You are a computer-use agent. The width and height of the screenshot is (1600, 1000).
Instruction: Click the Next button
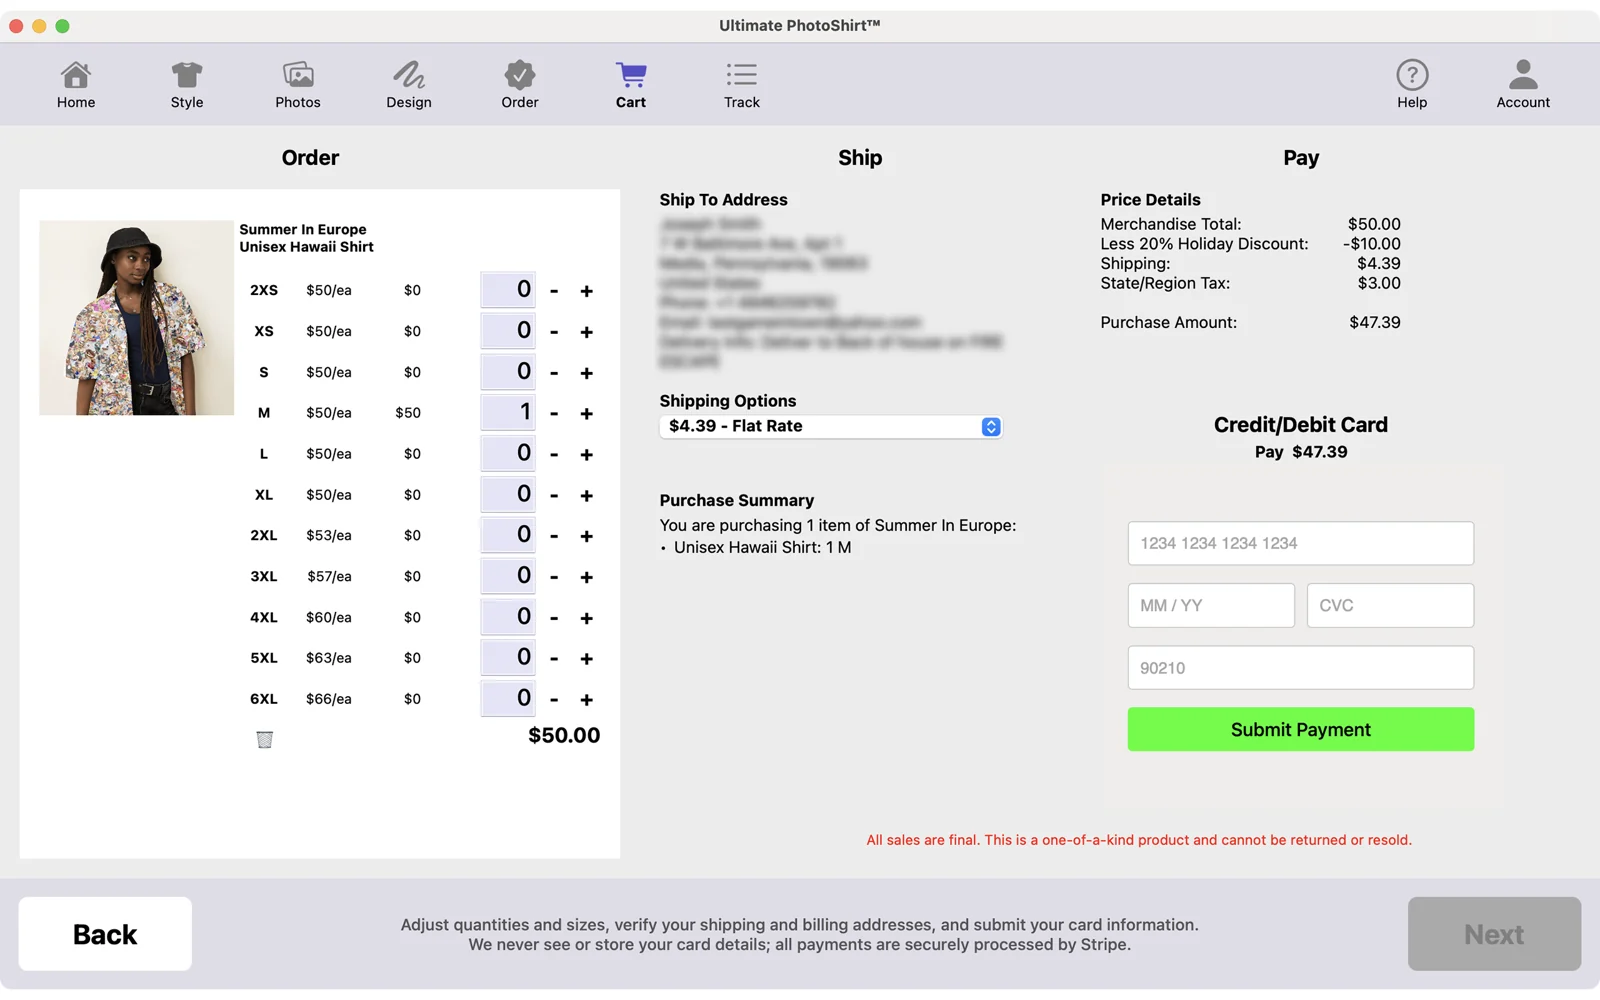1494,934
